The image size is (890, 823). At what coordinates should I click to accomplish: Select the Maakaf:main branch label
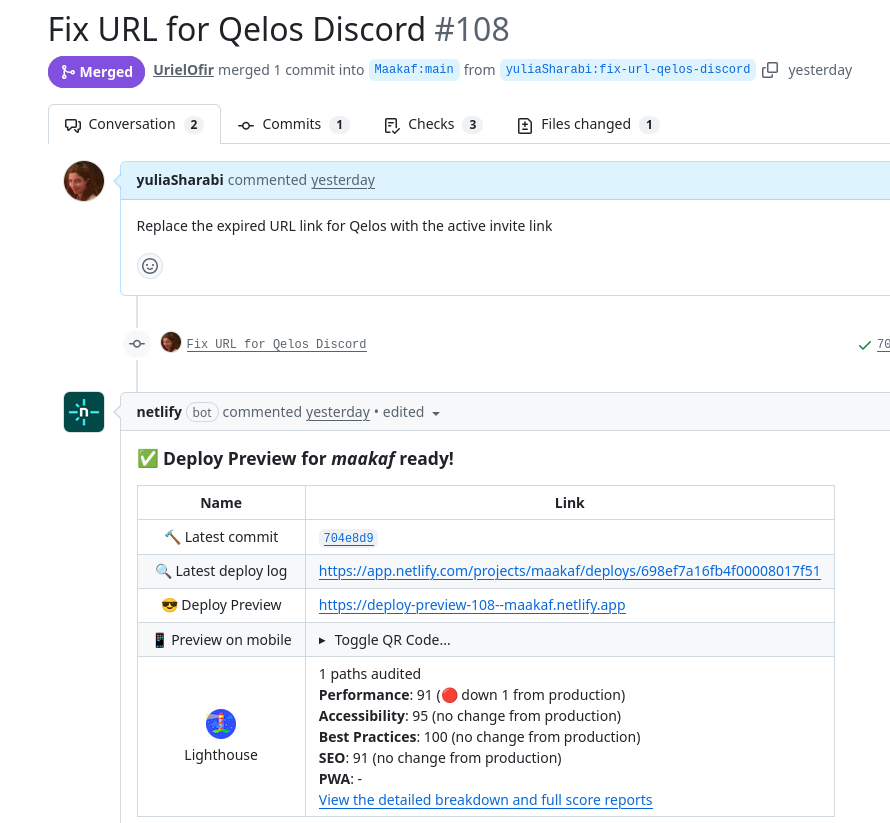414,69
